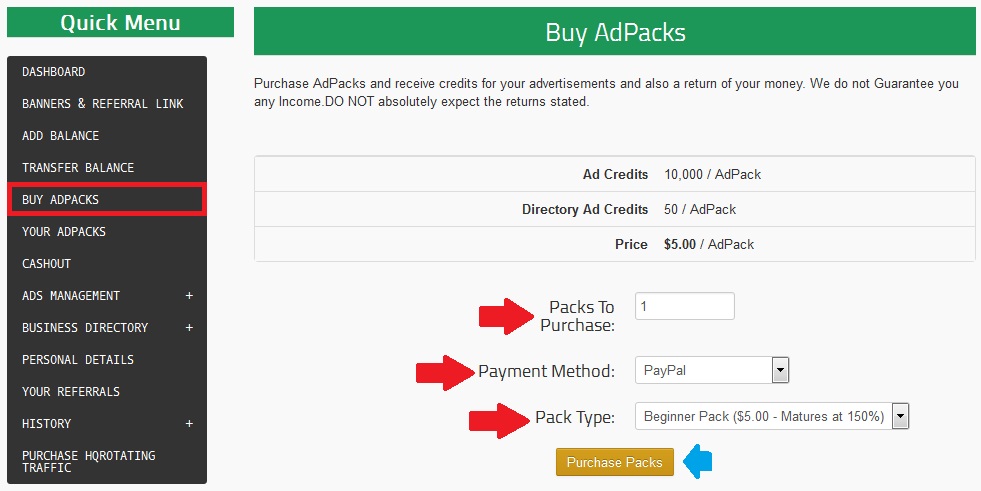Expand the History plus icon

189,424
